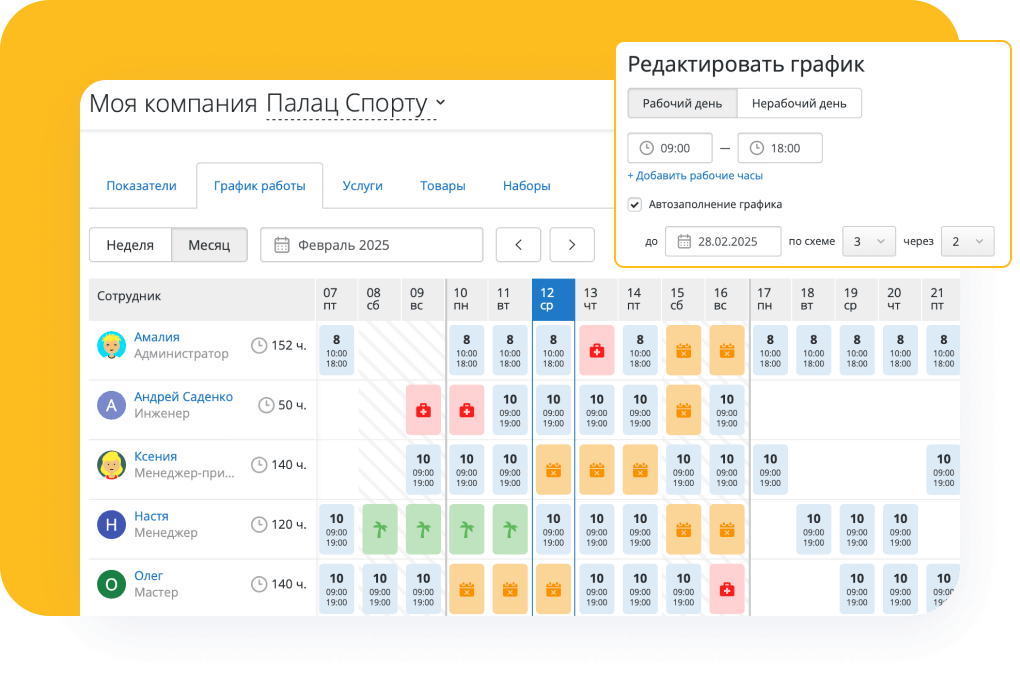This screenshot has width=1020, height=688.
Task: Click the sick leave icon on Амалия's schedule
Action: [x=596, y=351]
